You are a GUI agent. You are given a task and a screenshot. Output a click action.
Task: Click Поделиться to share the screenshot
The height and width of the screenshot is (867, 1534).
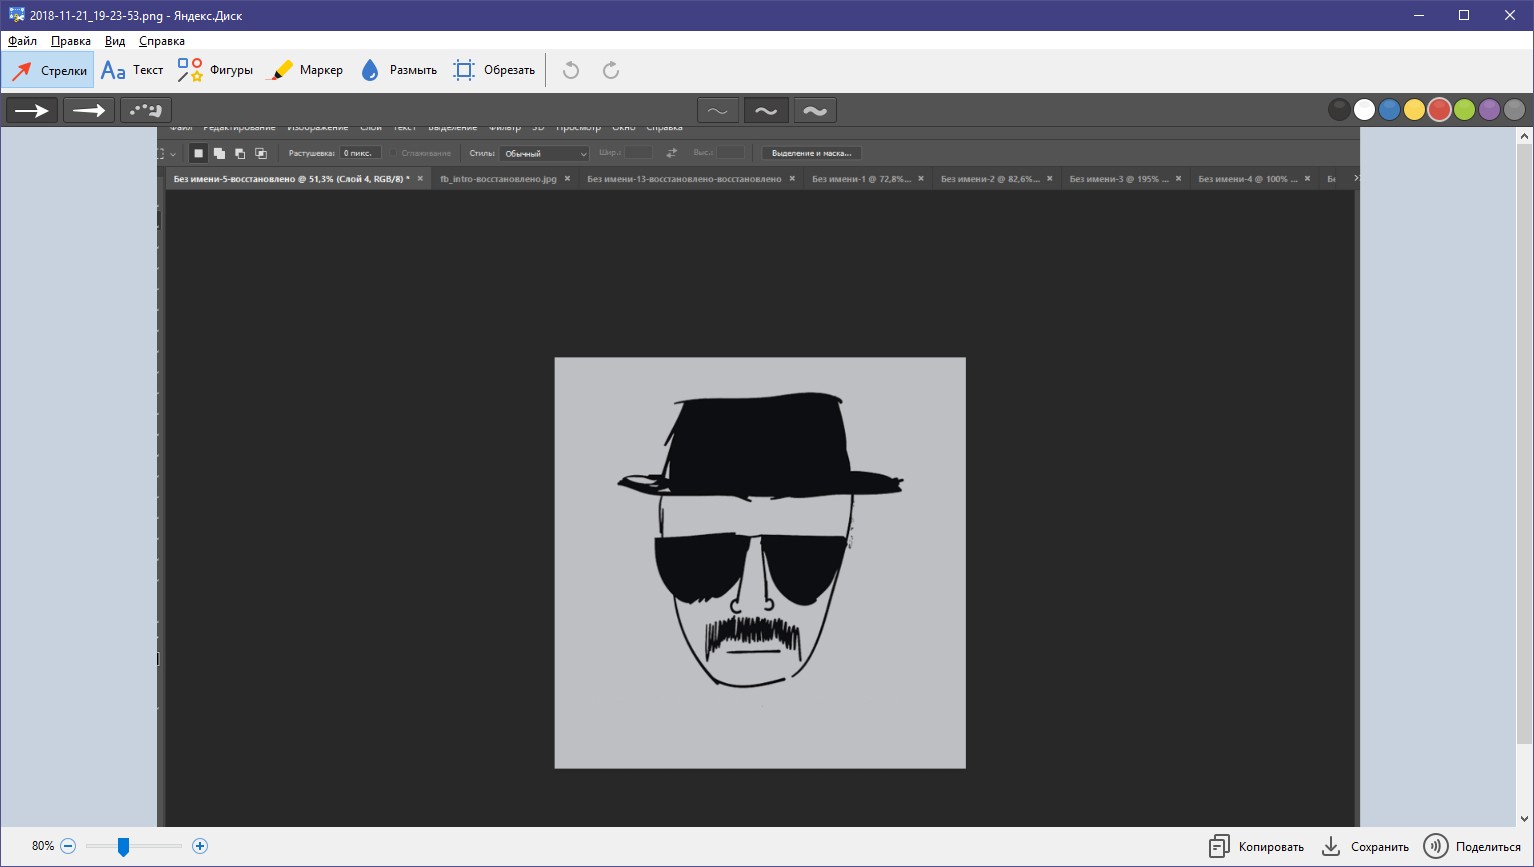[x=1472, y=847]
